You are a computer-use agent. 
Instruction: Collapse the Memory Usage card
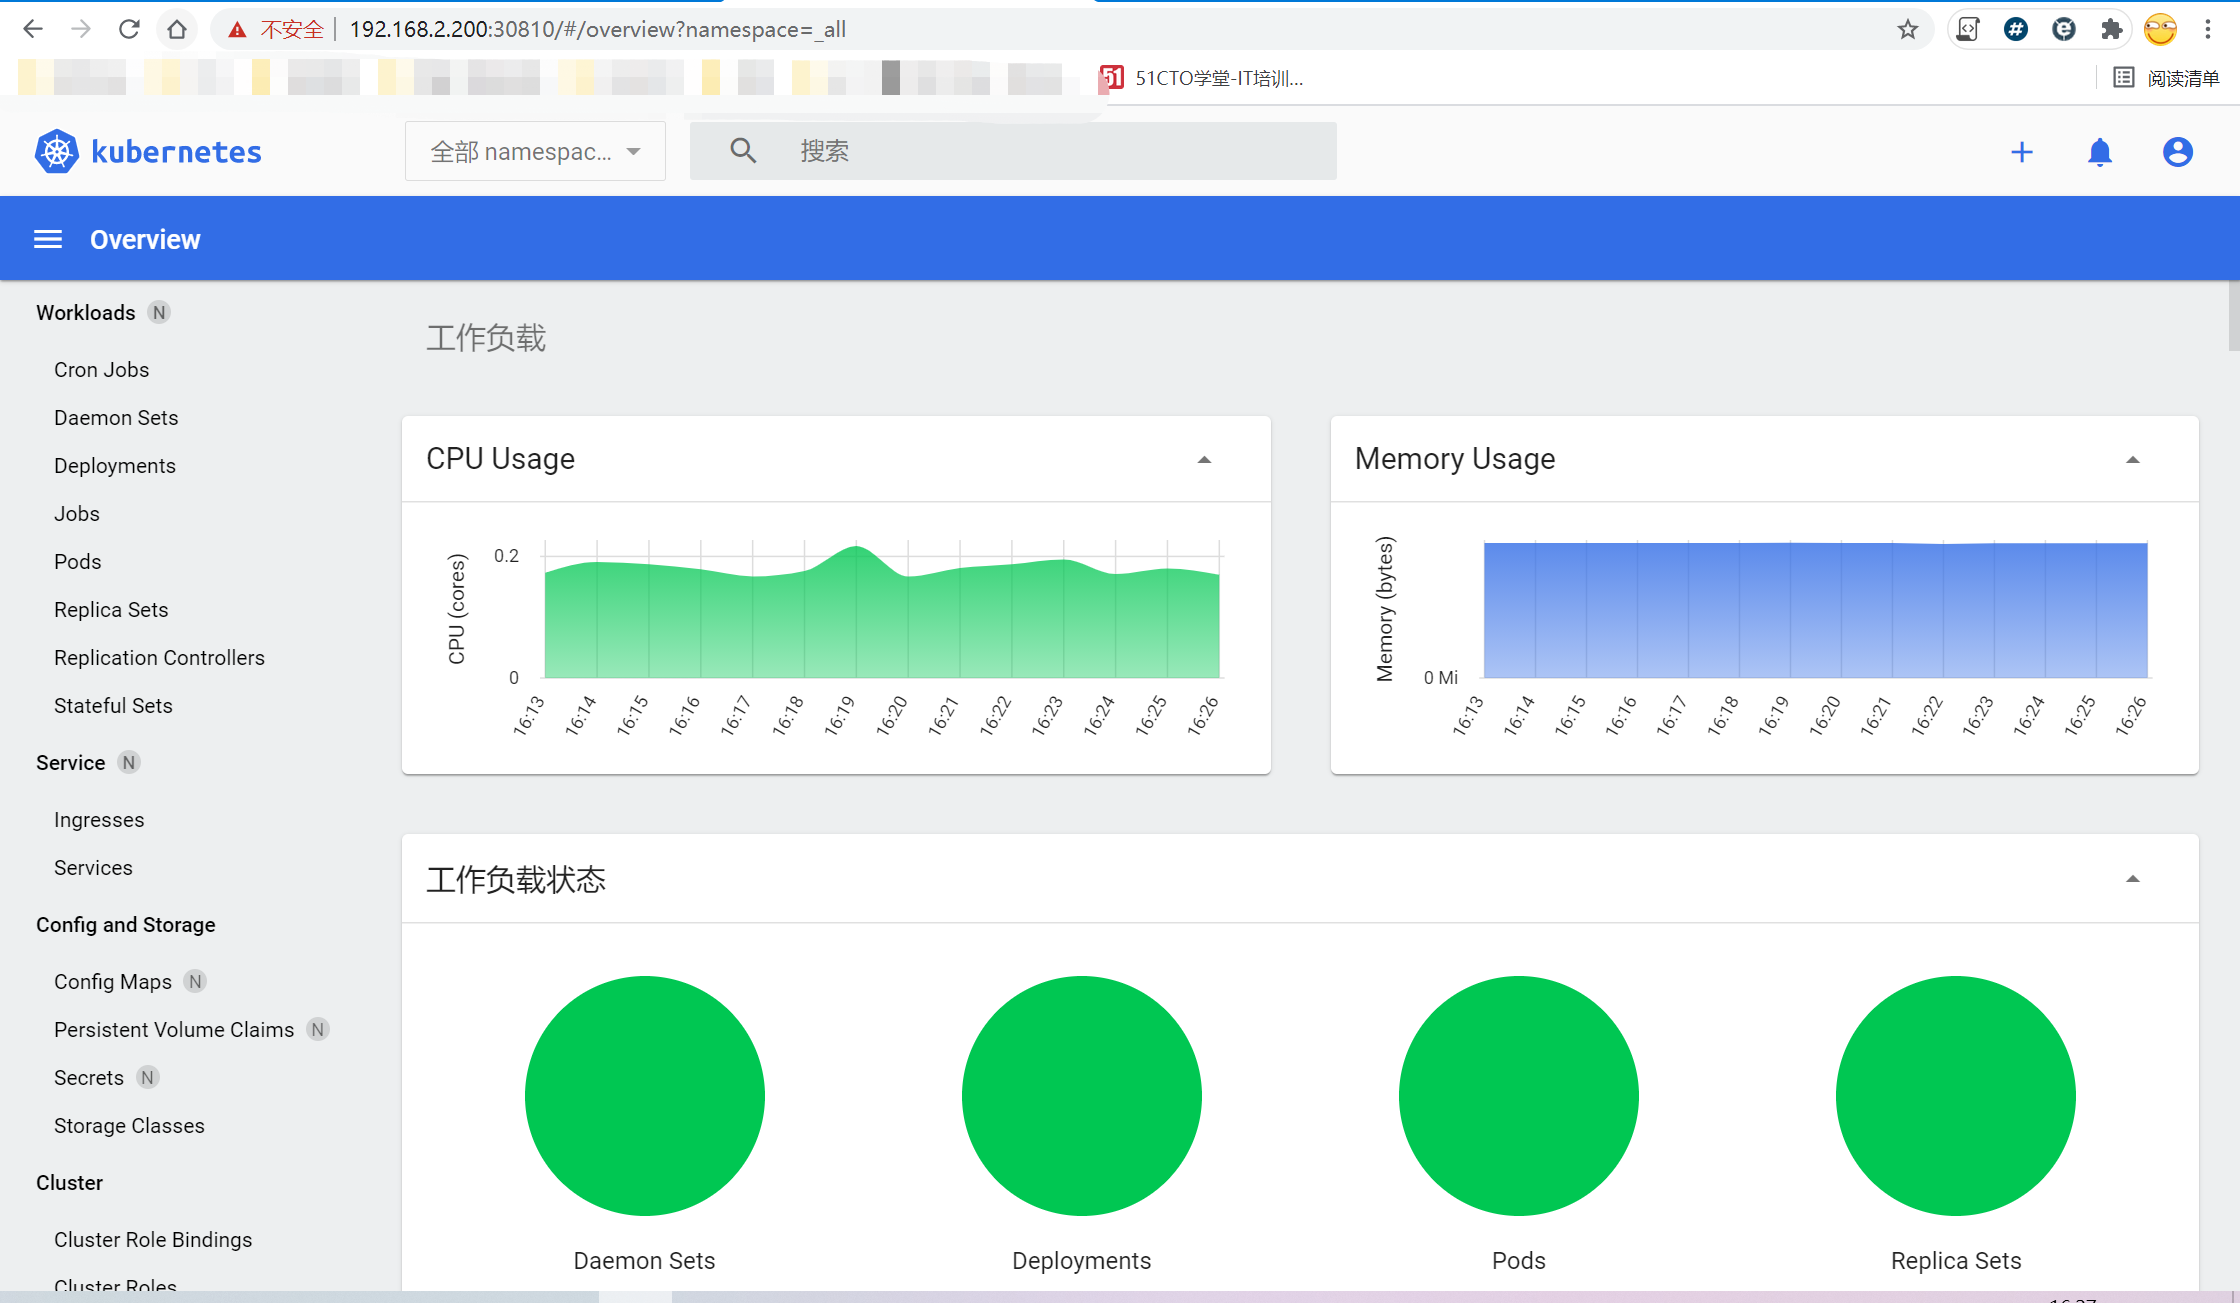pos(2132,460)
